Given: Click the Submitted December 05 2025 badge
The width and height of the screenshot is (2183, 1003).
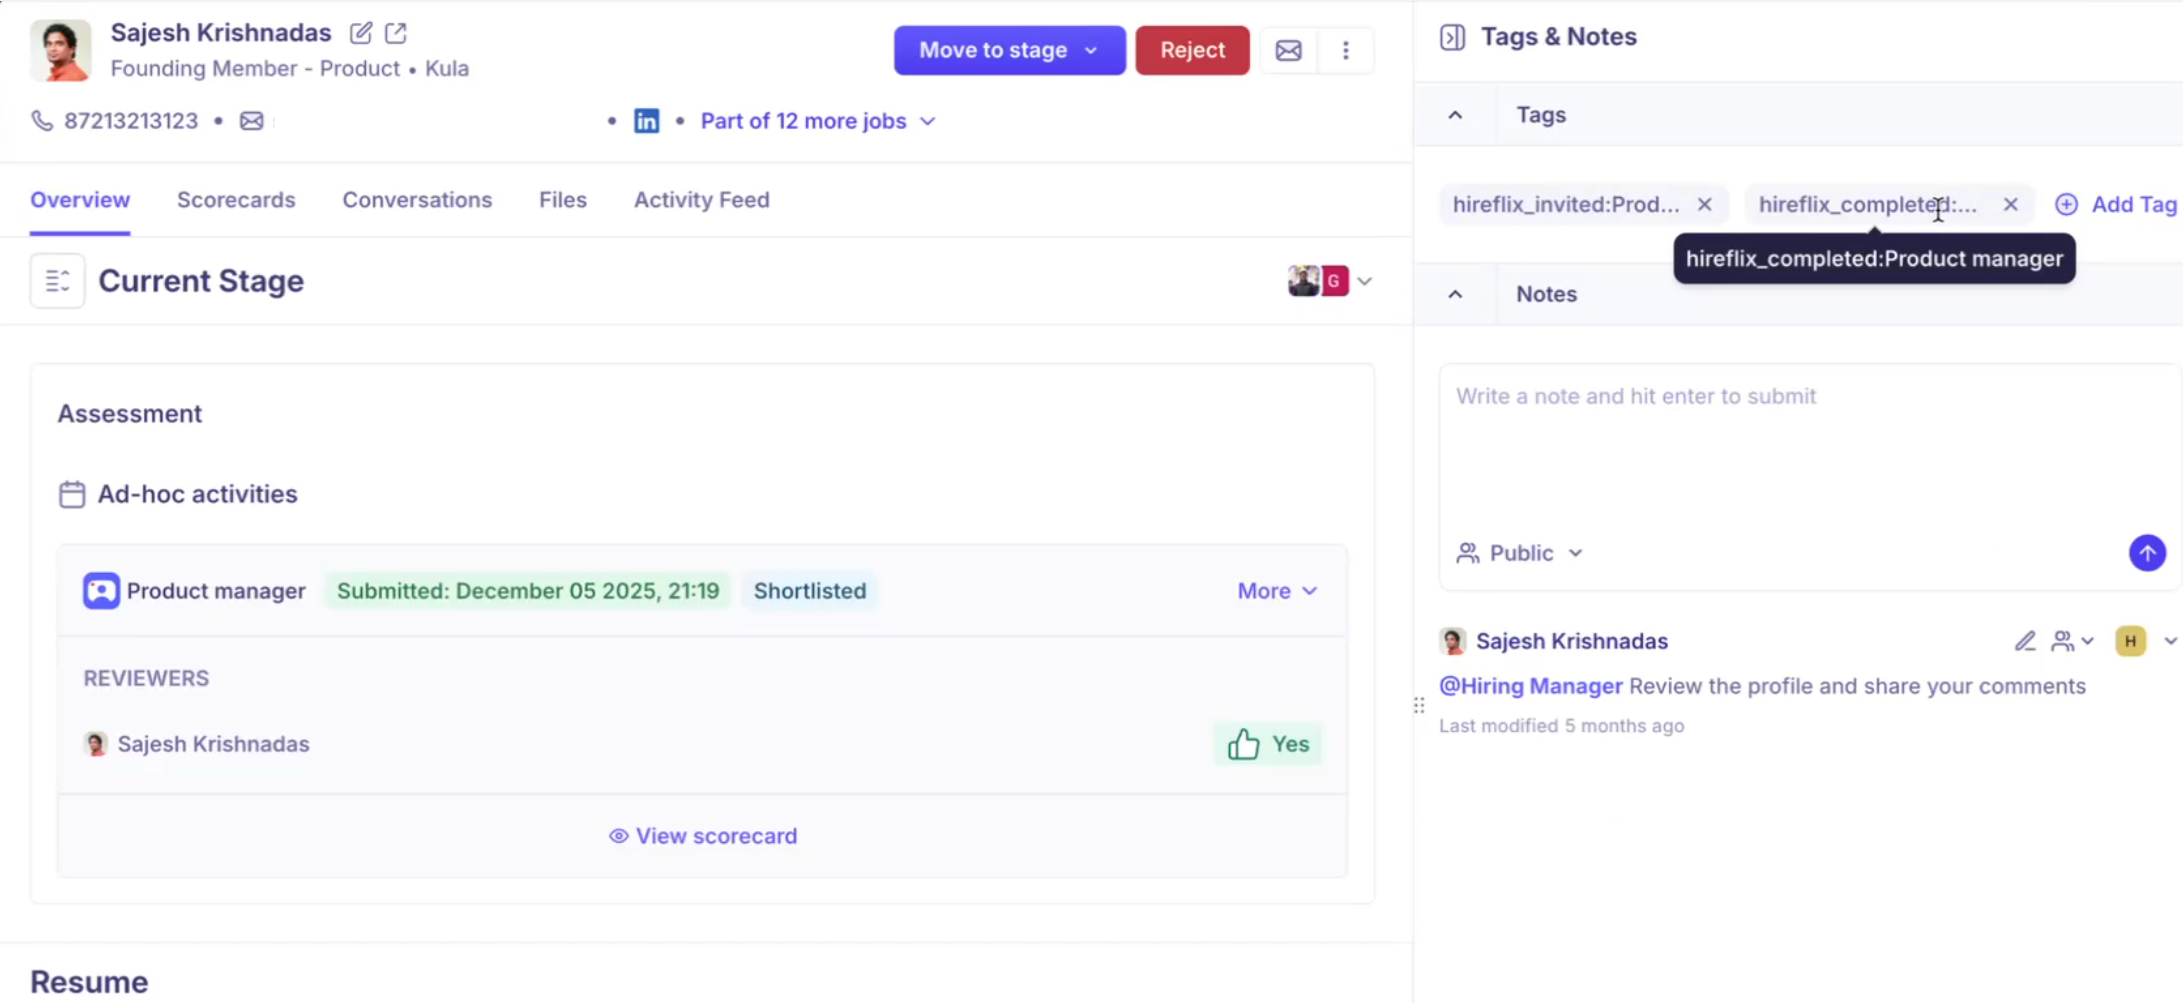Looking at the screenshot, I should [528, 591].
